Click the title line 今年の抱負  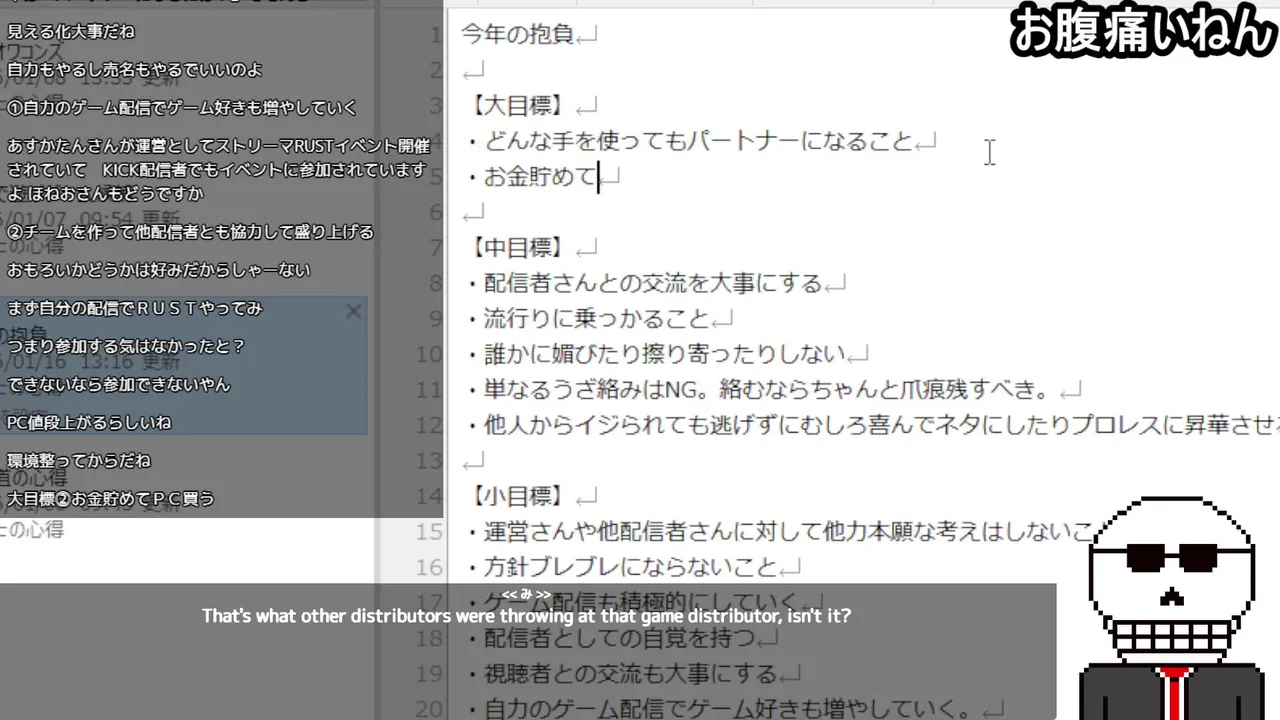coord(518,34)
